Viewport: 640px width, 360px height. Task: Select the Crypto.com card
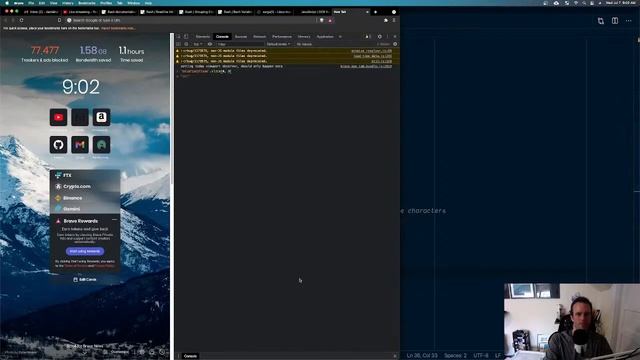(85, 187)
